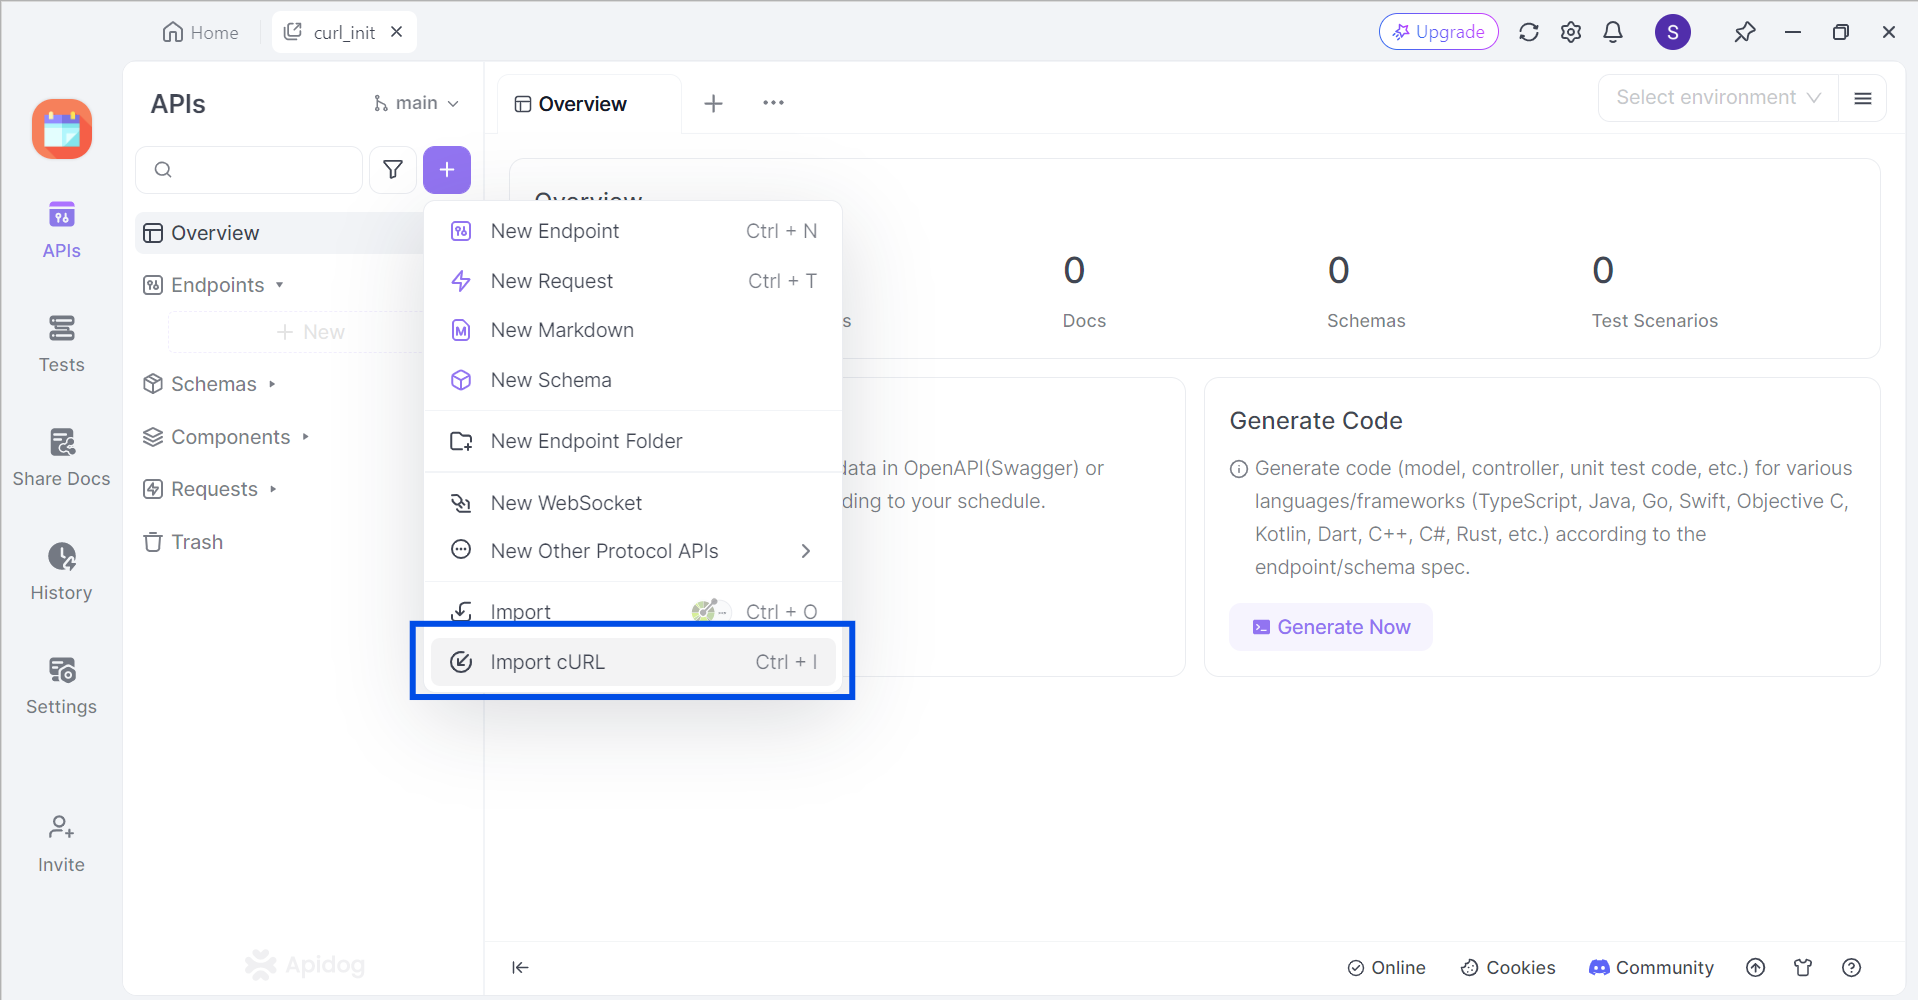This screenshot has width=1918, height=1000.
Task: Open the main branch dropdown
Action: (416, 103)
